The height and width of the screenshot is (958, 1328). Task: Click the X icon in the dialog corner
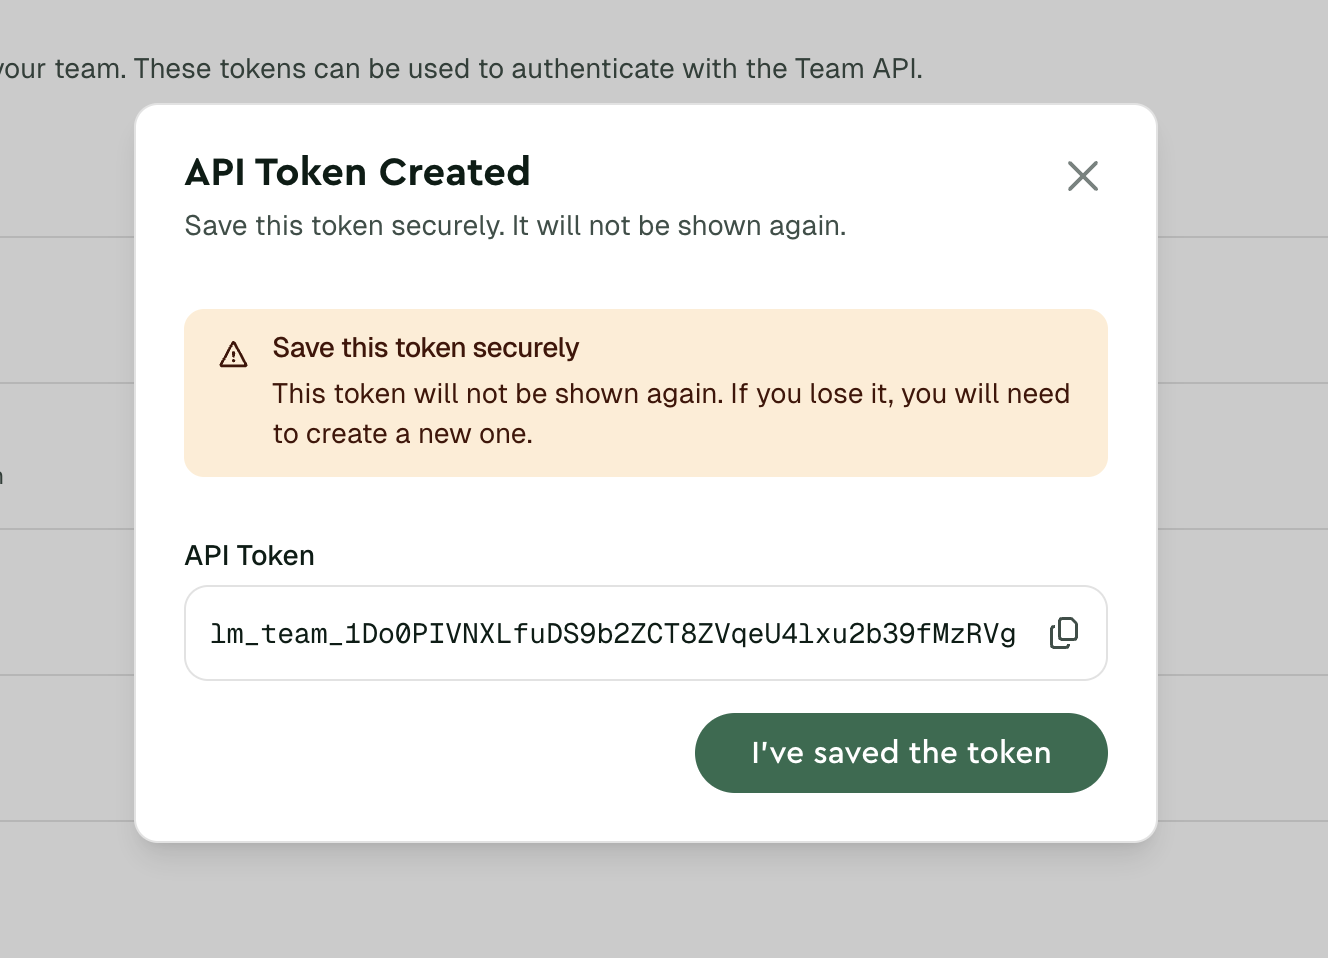(1083, 176)
